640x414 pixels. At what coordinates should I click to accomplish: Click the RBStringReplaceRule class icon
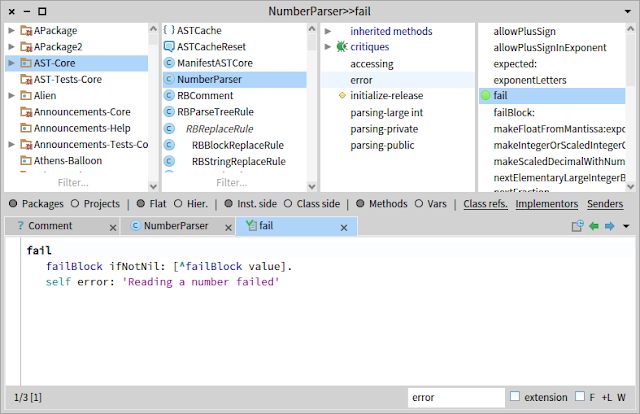pyautogui.click(x=169, y=161)
